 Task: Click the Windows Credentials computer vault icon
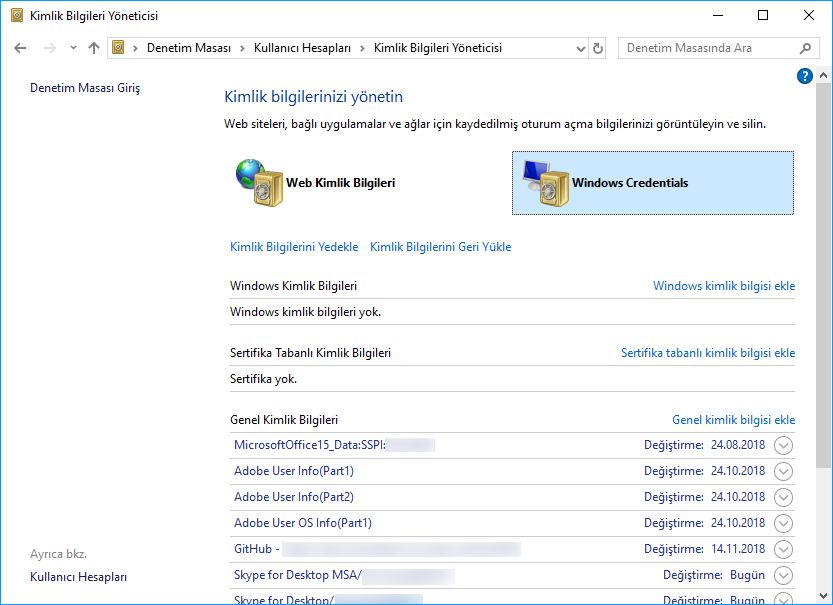[x=545, y=183]
